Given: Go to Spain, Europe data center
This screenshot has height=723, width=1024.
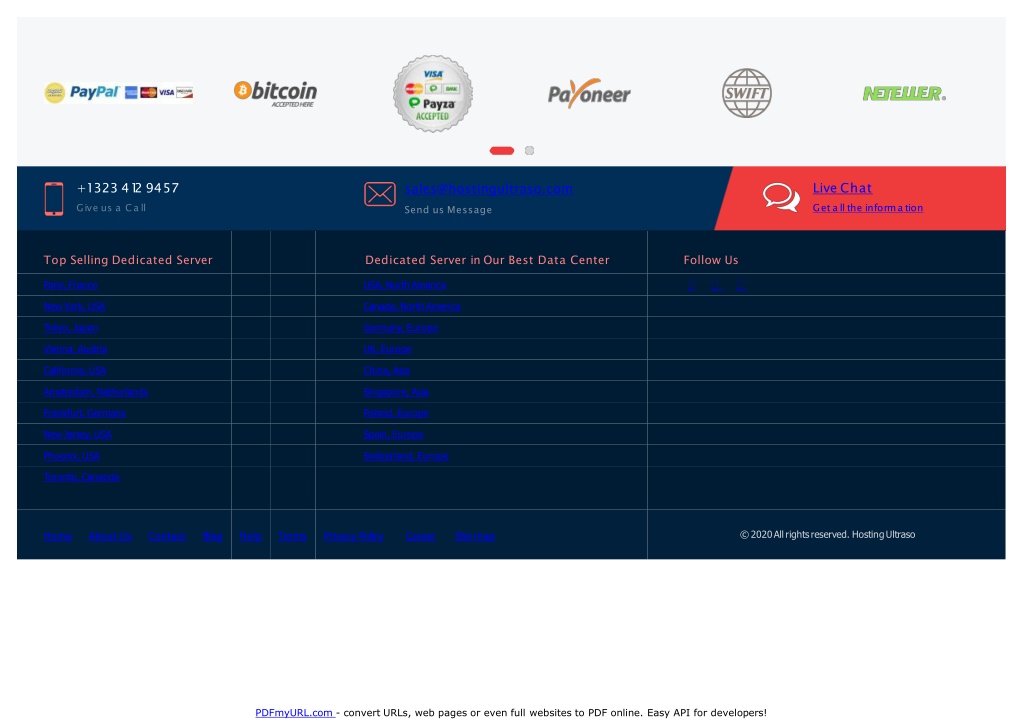Looking at the screenshot, I should click(393, 434).
